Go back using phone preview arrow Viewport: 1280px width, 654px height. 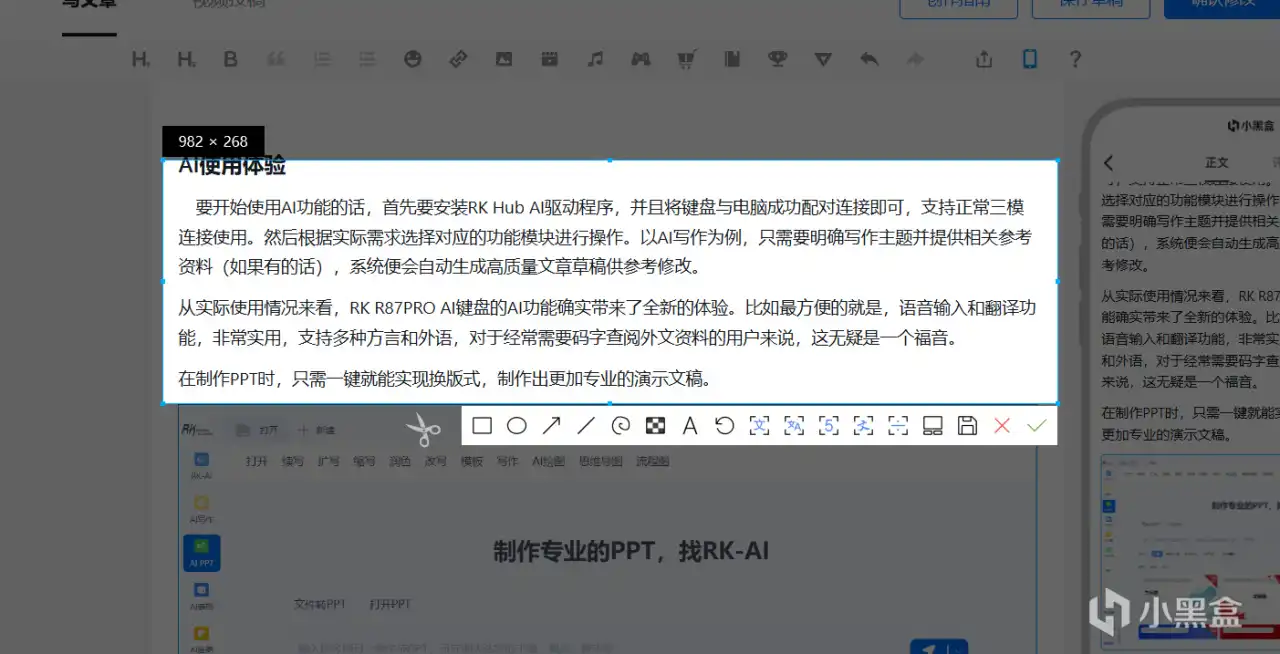coord(1108,162)
